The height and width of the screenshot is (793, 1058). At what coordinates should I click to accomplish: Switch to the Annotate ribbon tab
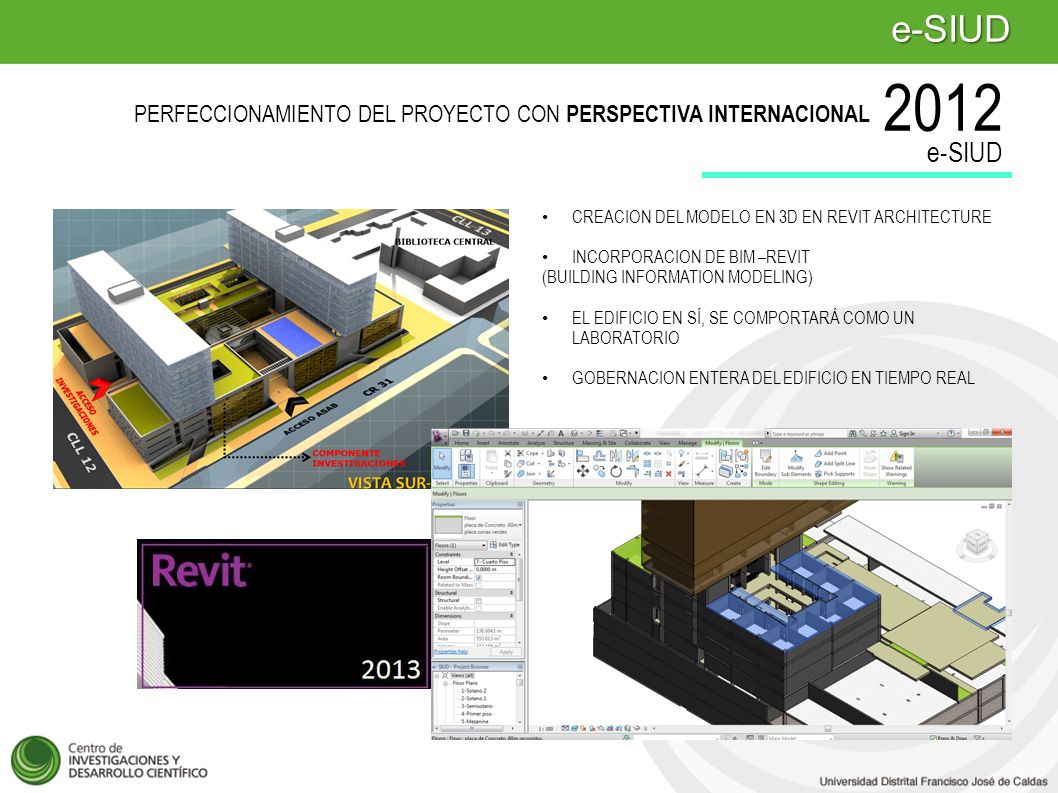click(509, 443)
